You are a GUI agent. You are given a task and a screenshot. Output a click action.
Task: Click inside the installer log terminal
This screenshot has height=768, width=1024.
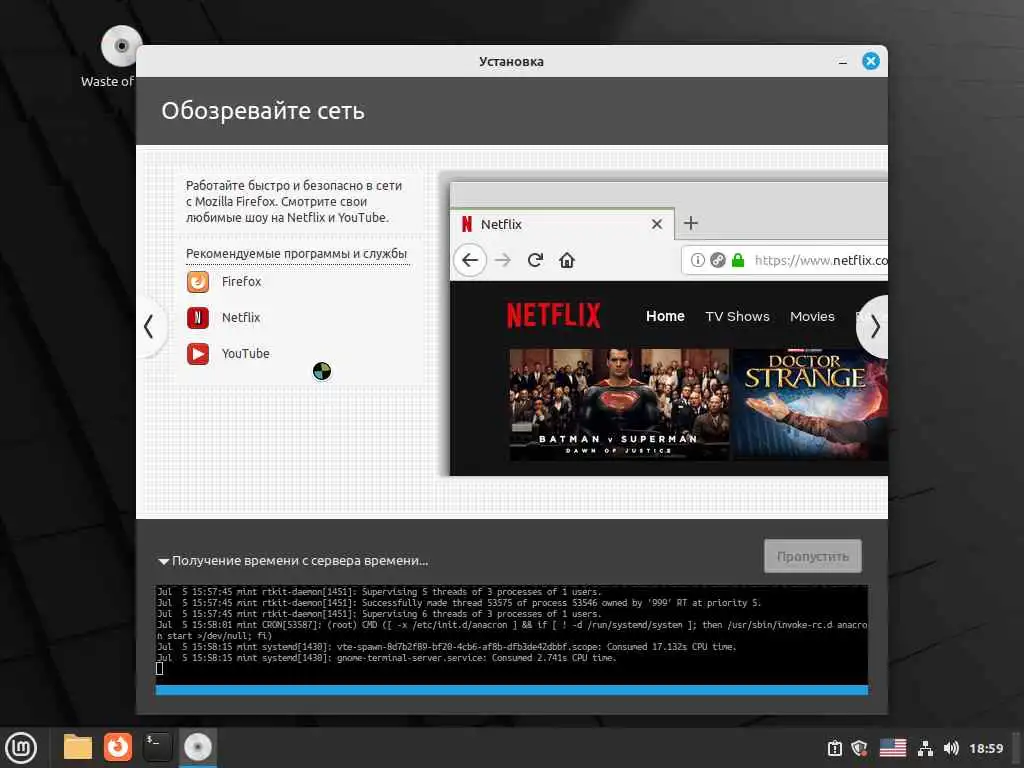click(x=511, y=634)
